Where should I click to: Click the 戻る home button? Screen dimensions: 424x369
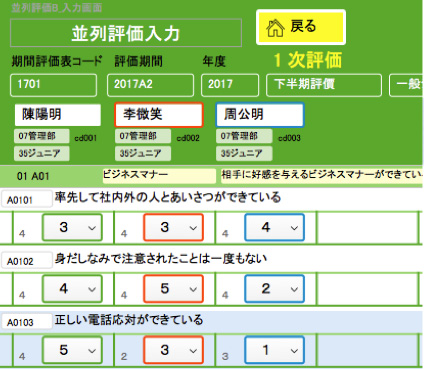coord(301,27)
